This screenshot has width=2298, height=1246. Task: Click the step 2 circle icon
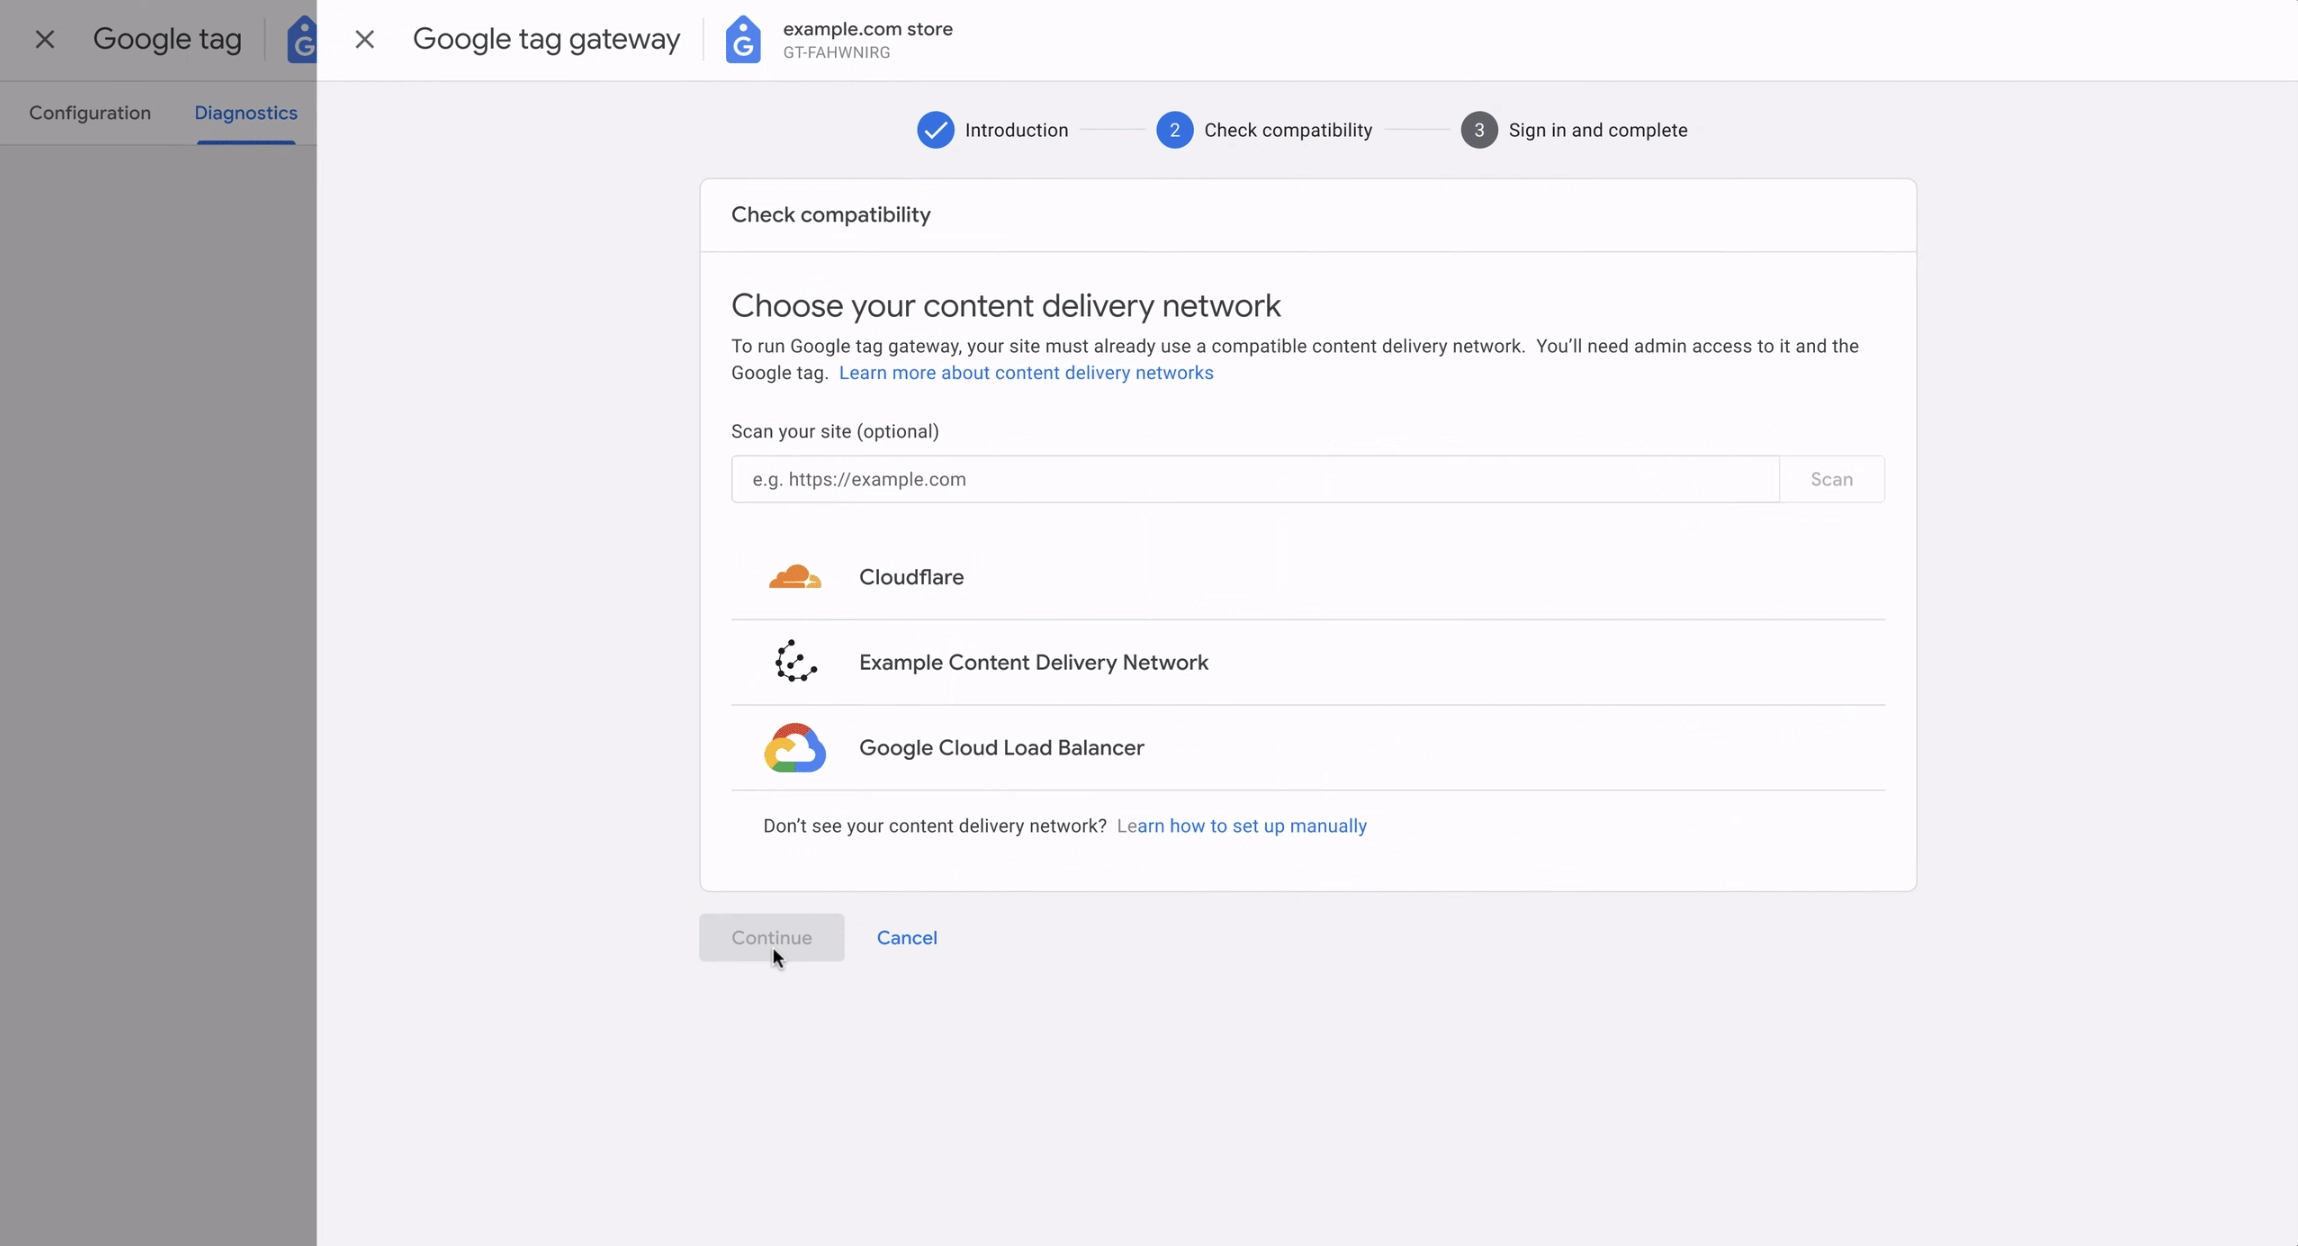[1174, 130]
